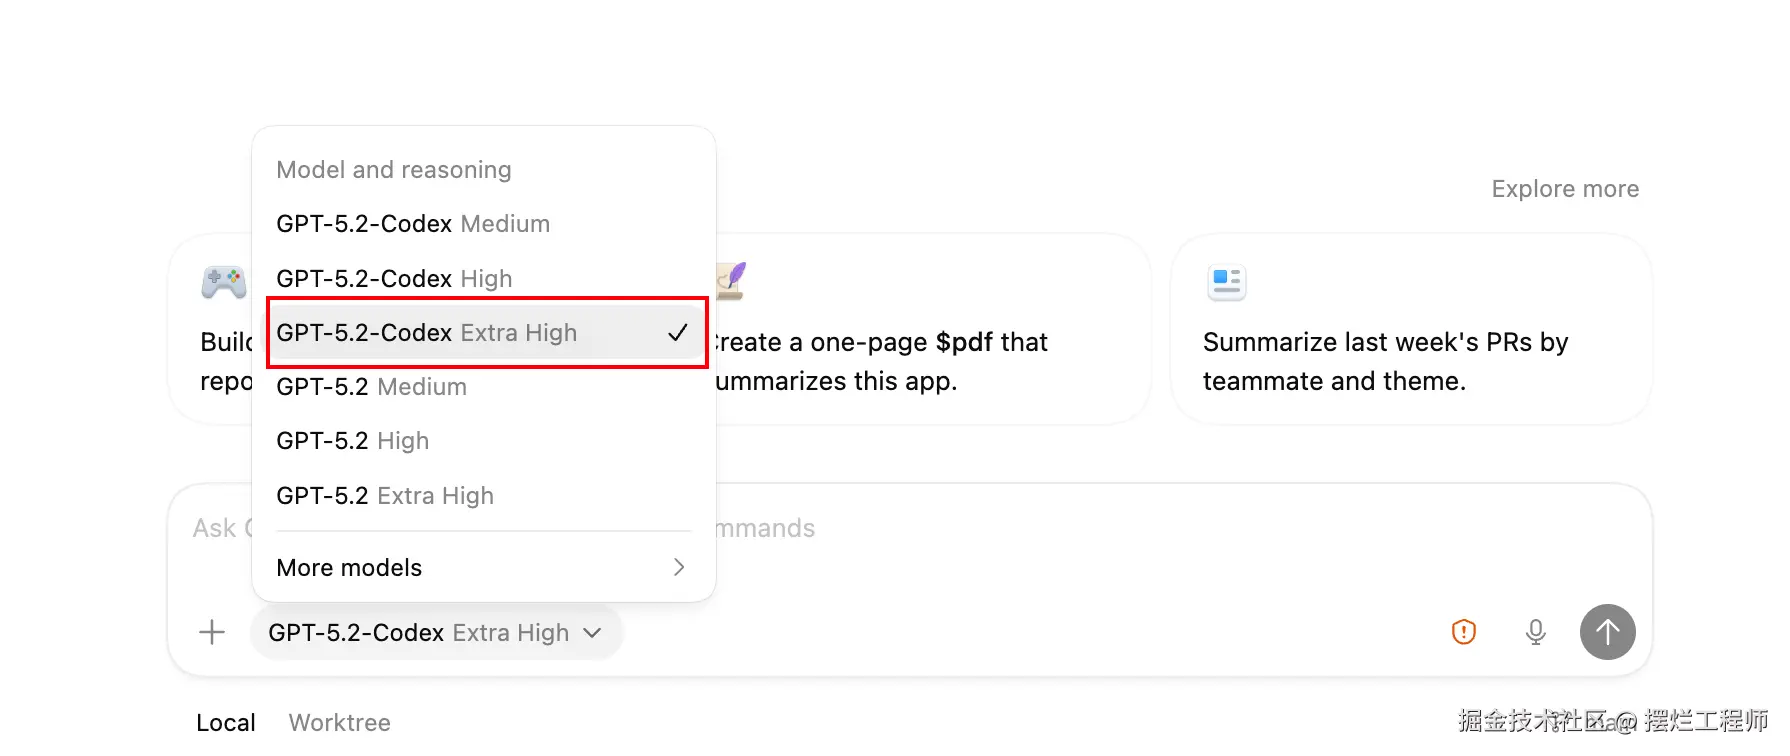Open the GPT-5.2-Codex Extra High model dropdown
The width and height of the screenshot is (1790, 756).
435,633
